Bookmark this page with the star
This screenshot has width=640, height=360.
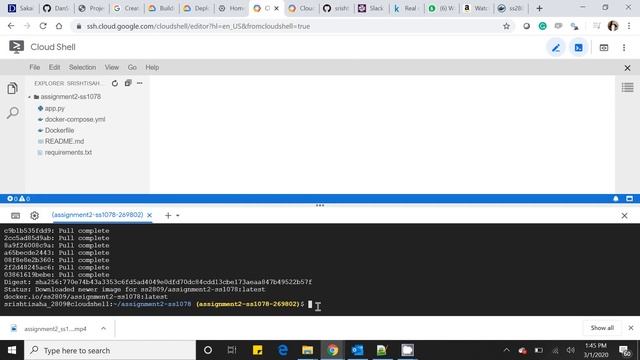tap(506, 26)
